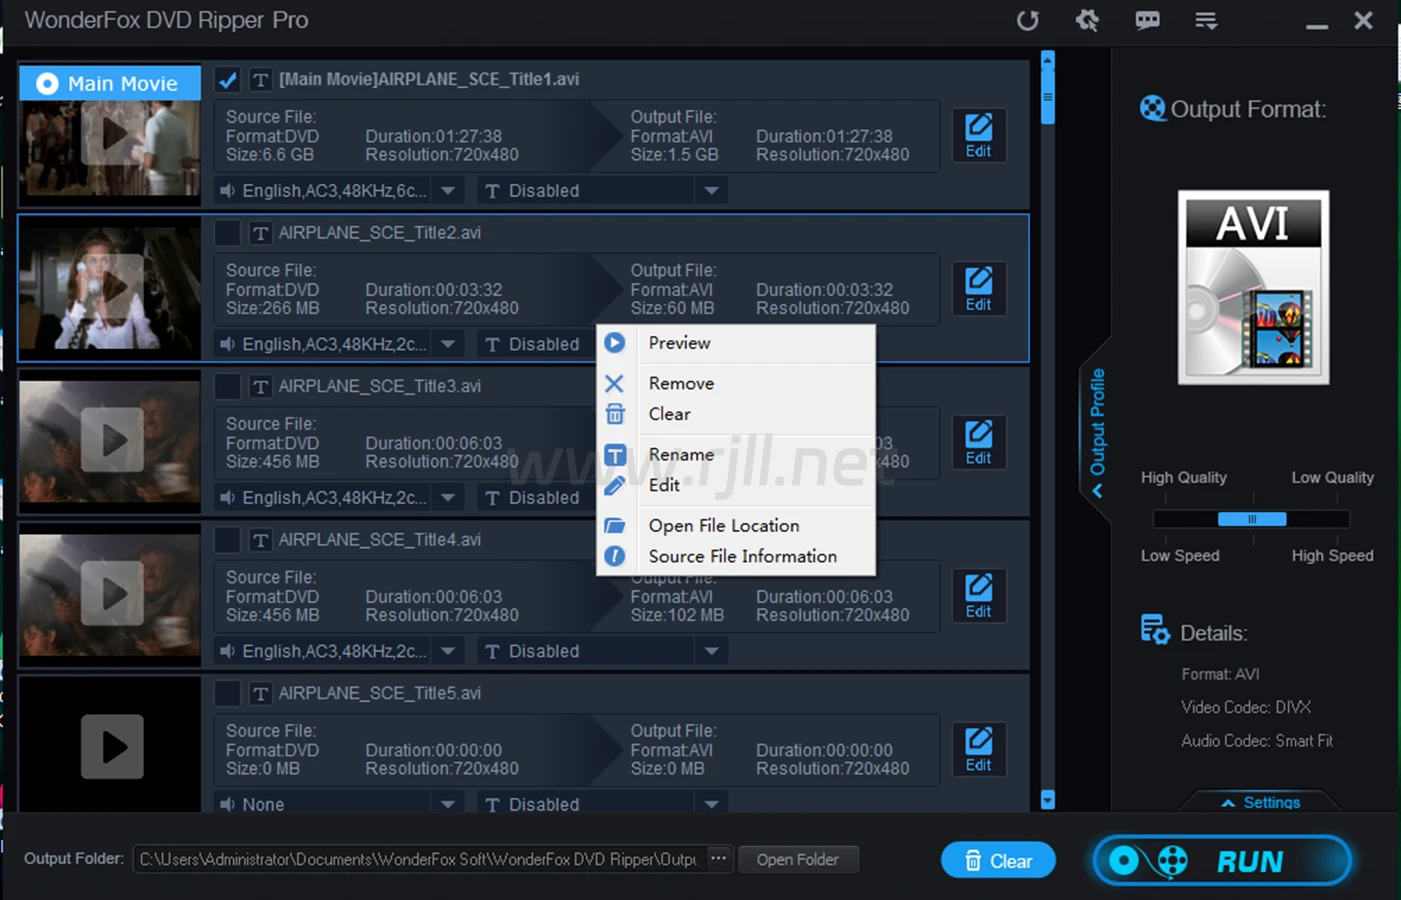This screenshot has height=900, width=1401.
Task: Open the title bar menu list icon
Action: [x=1206, y=21]
